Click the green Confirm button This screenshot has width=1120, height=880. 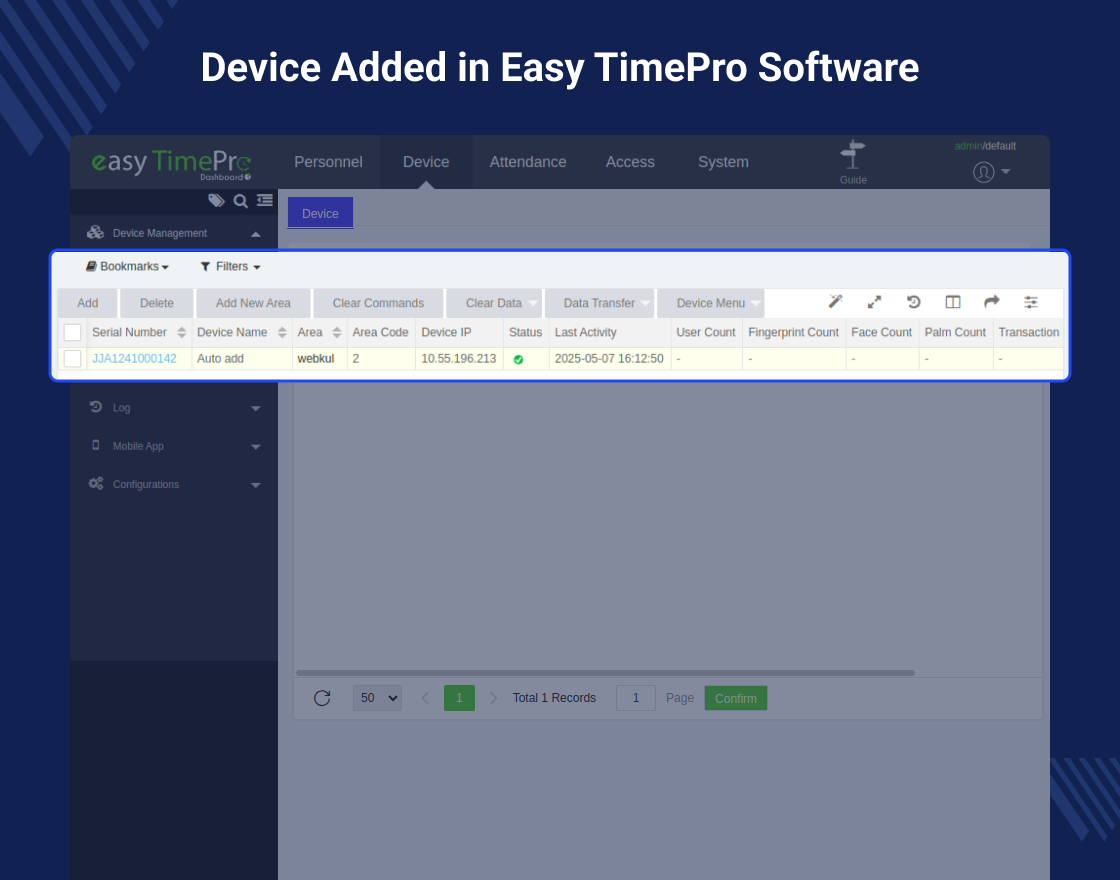coord(736,698)
